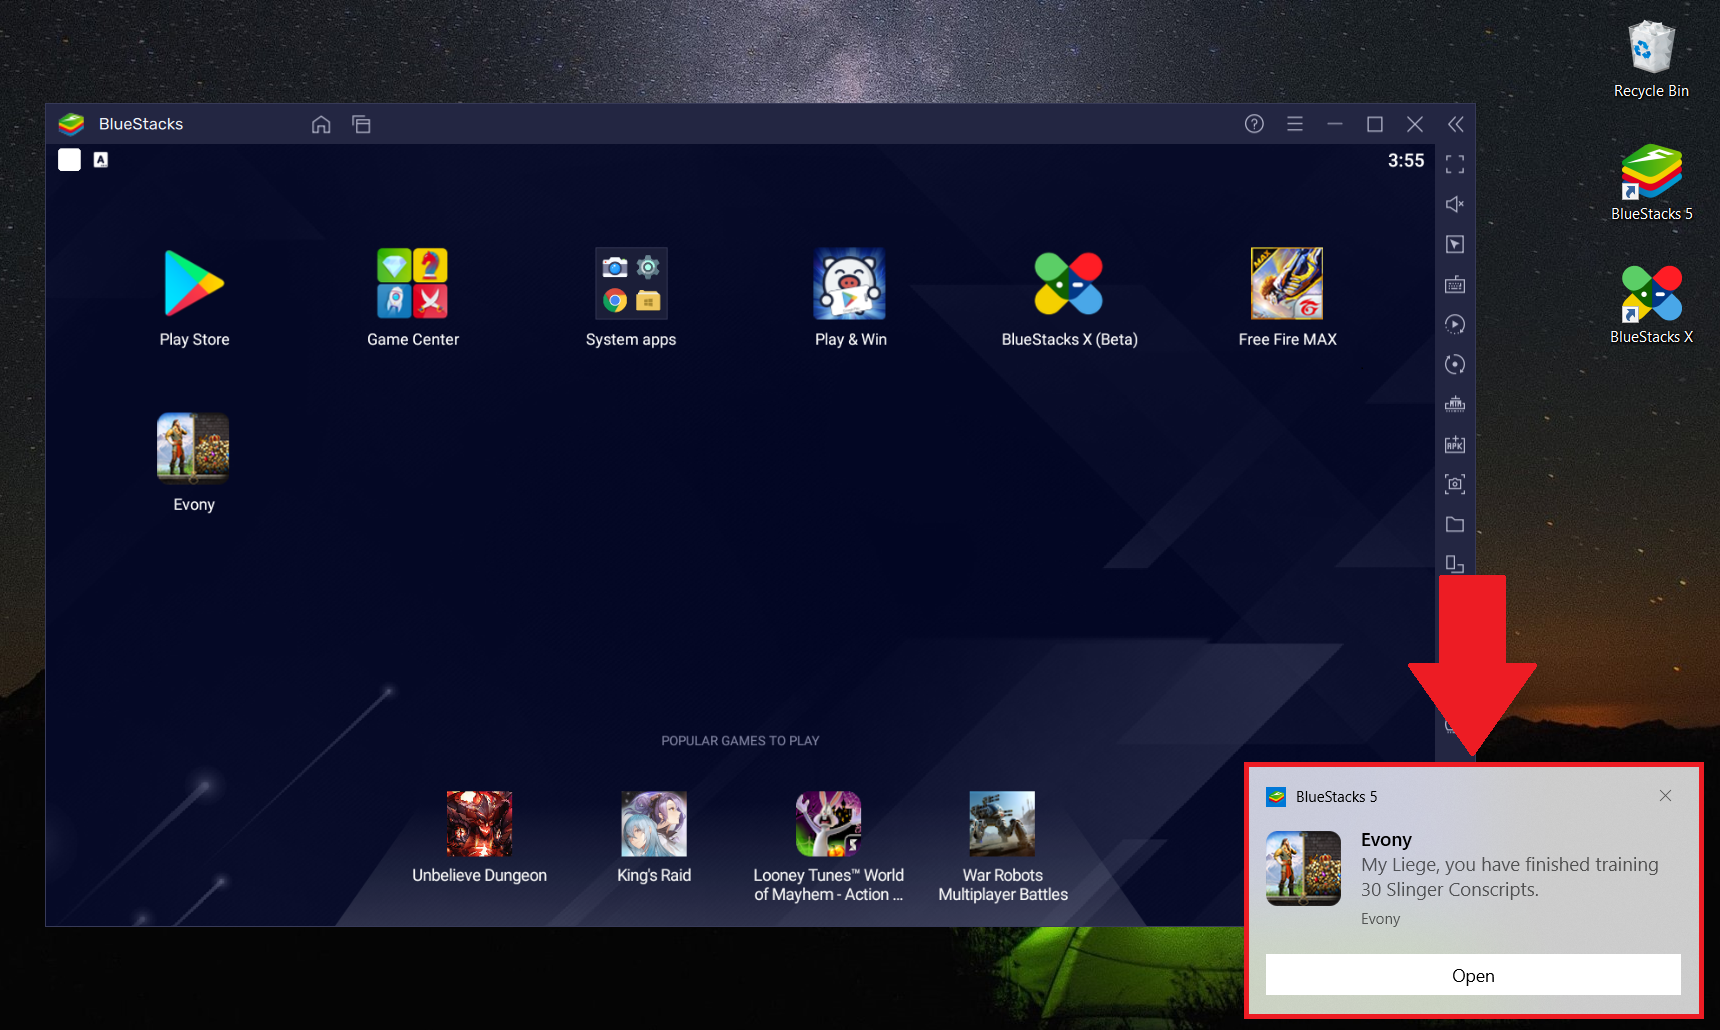
Task: Launch BlueStacks X (Beta) app
Action: [1068, 284]
